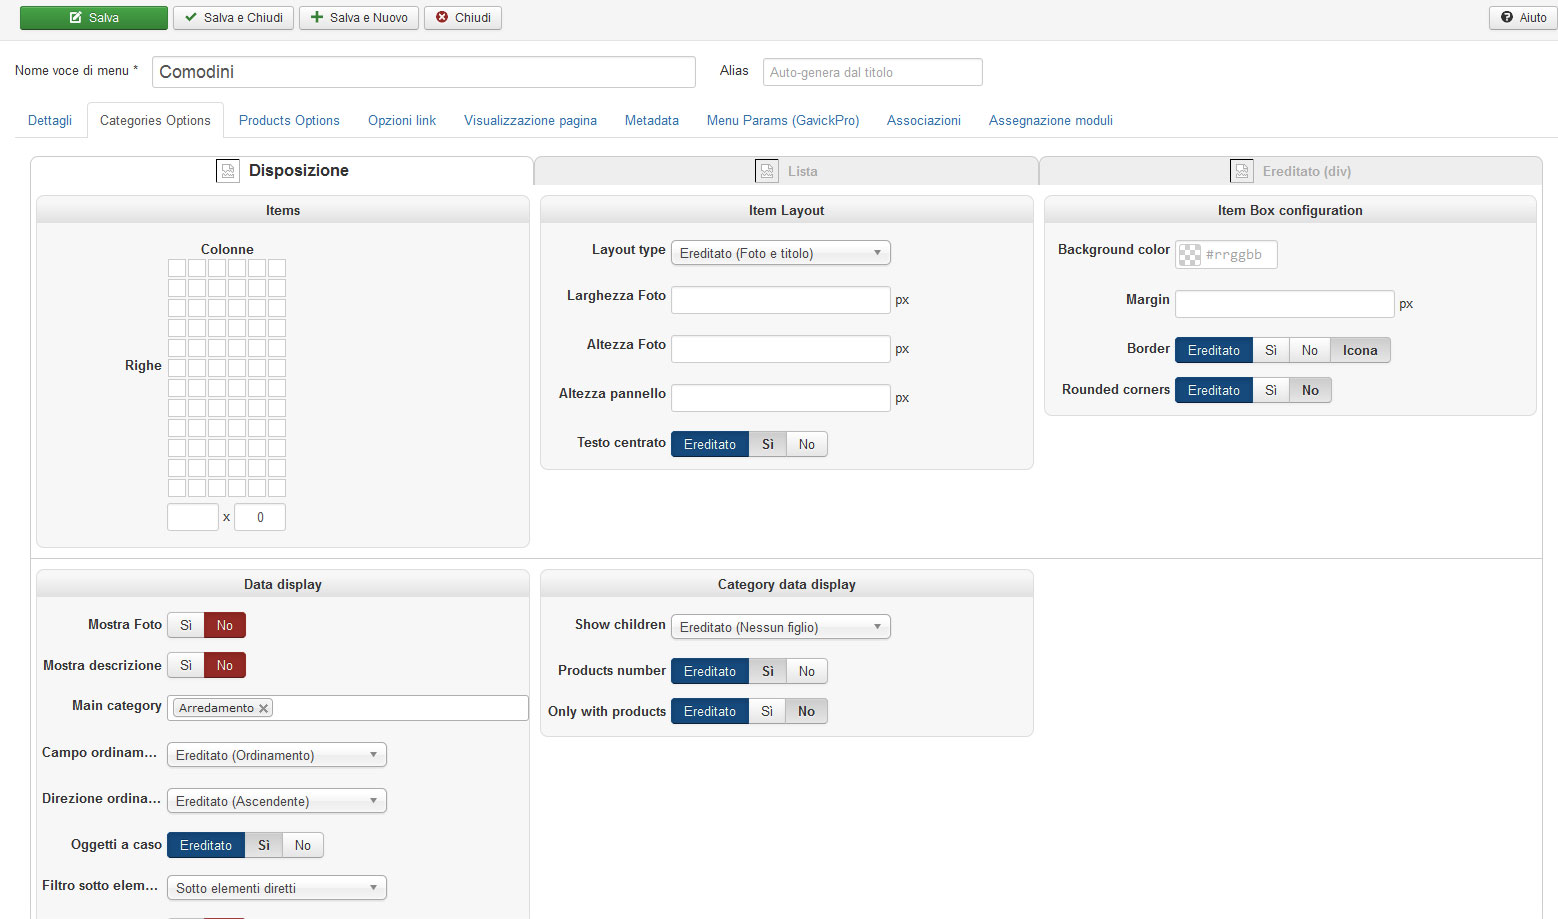Click the Altezza pannello input field
The height and width of the screenshot is (919, 1558).
click(781, 398)
